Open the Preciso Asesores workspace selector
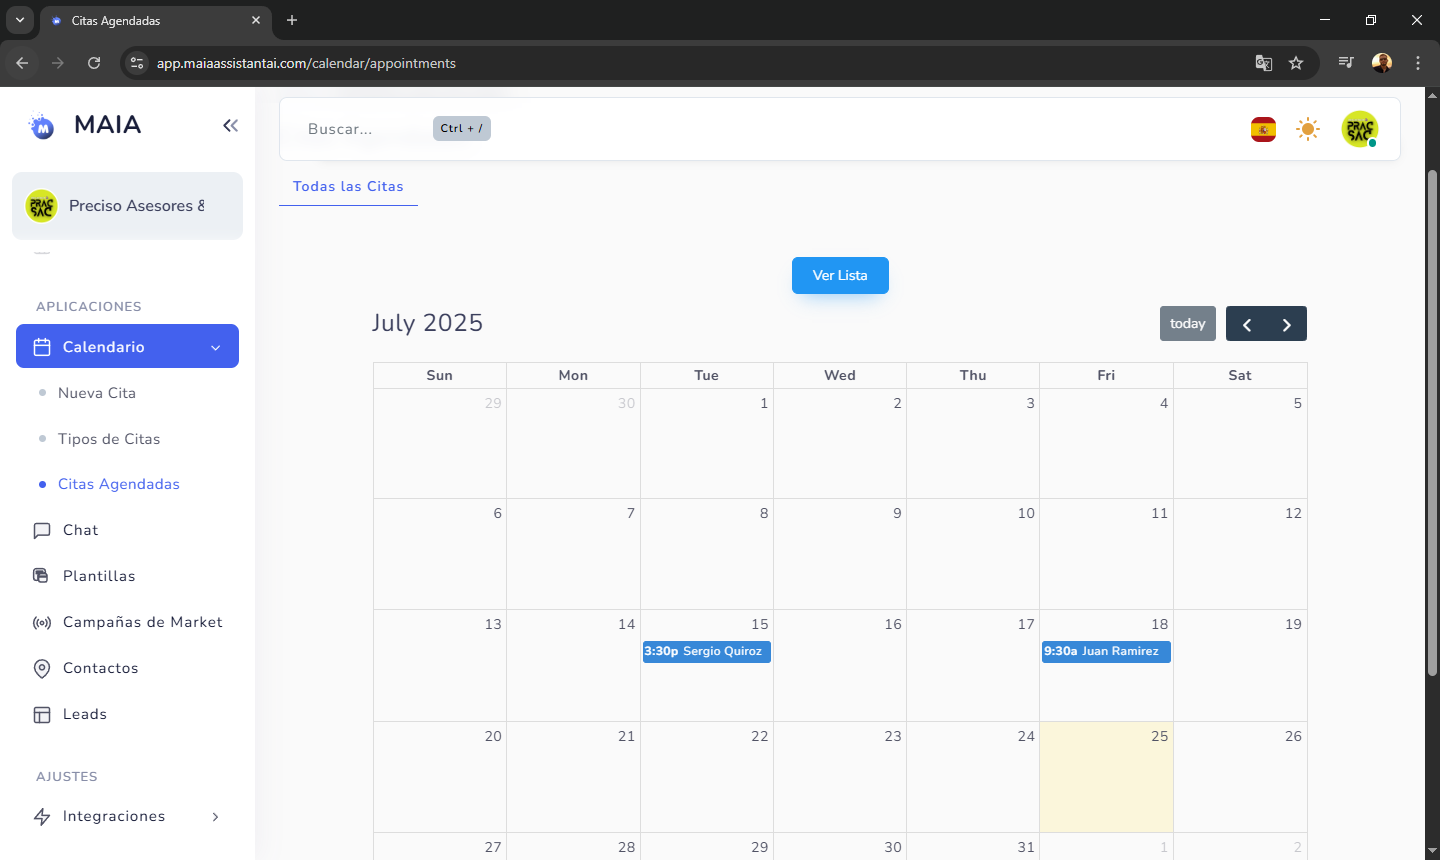 point(127,206)
